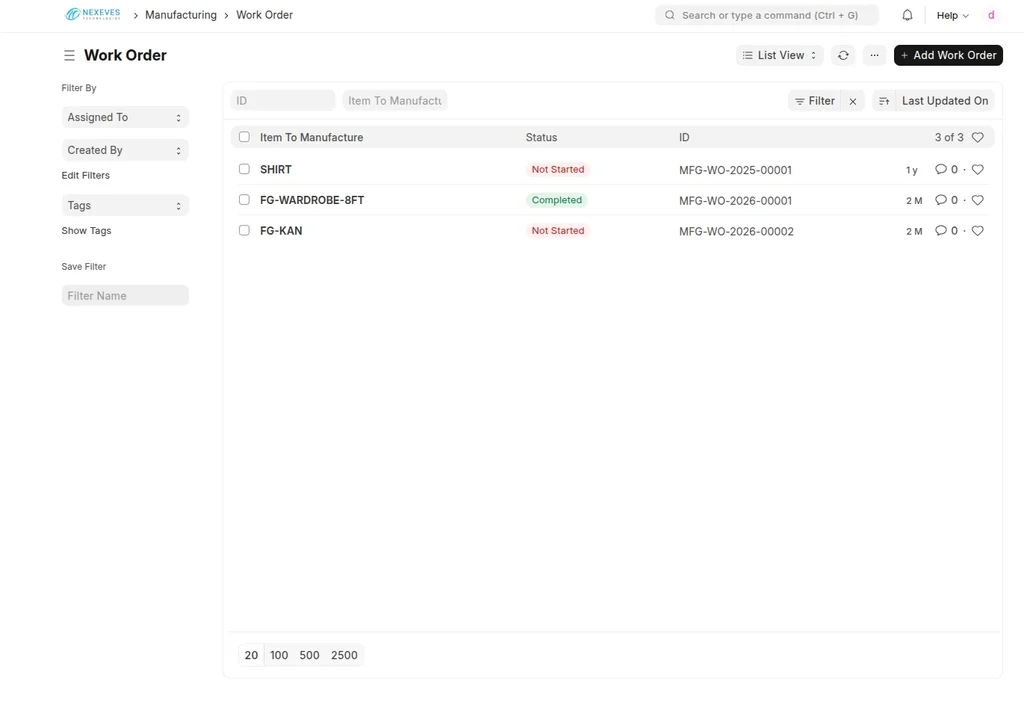Open comments for FG-KAN row
Screen dimensions: 1024x710
(x=946, y=231)
